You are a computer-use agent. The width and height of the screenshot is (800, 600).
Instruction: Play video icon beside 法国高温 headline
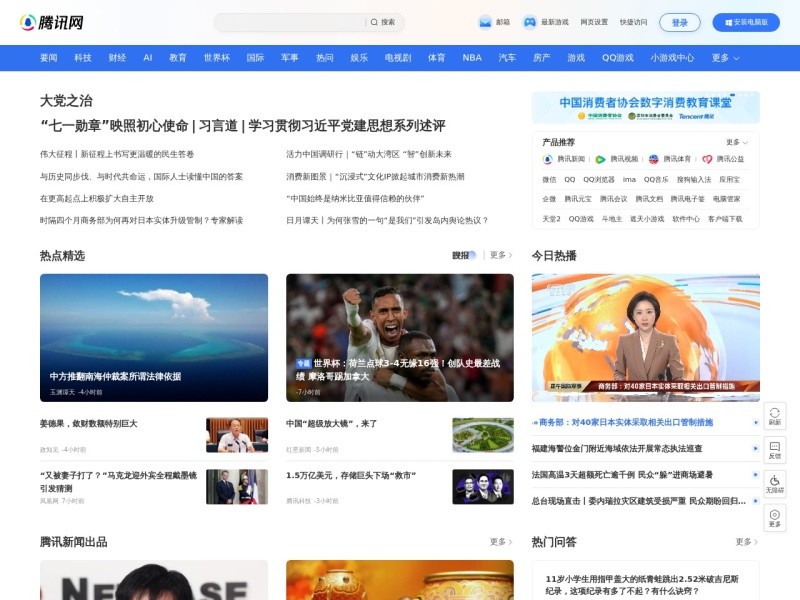[756, 474]
